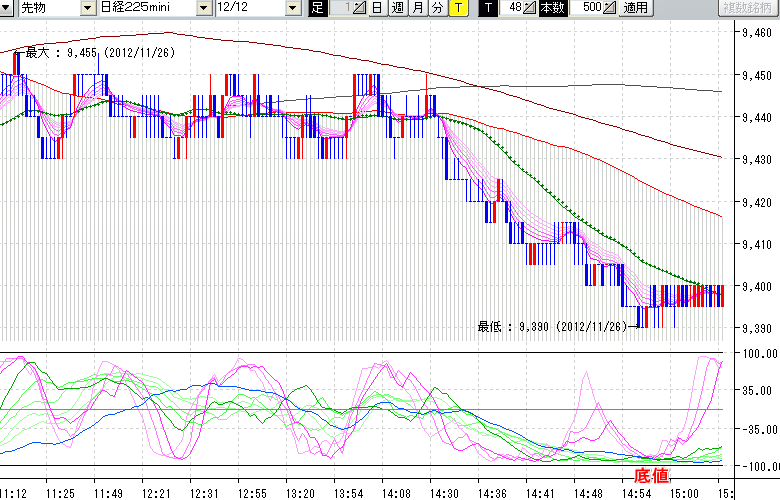780x500 pixels.
Task: Select the 日 (daily) timeframe button
Action: click(x=376, y=8)
